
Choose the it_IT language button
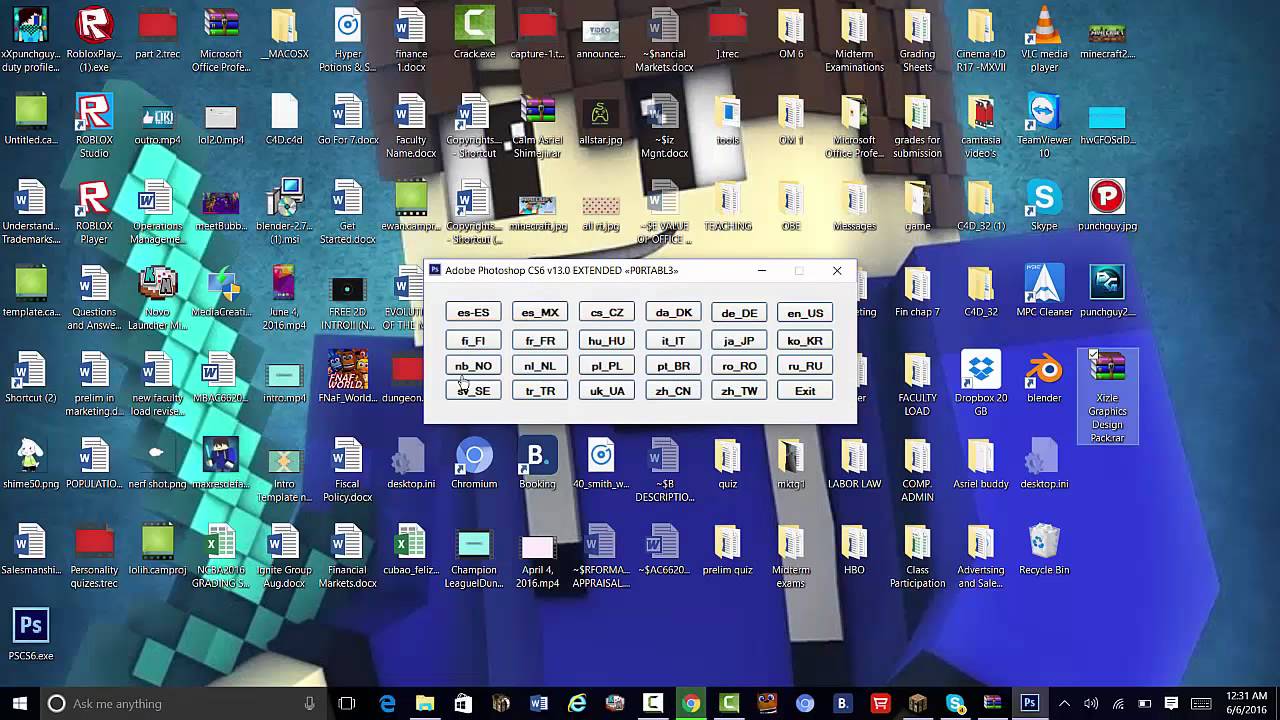673,341
